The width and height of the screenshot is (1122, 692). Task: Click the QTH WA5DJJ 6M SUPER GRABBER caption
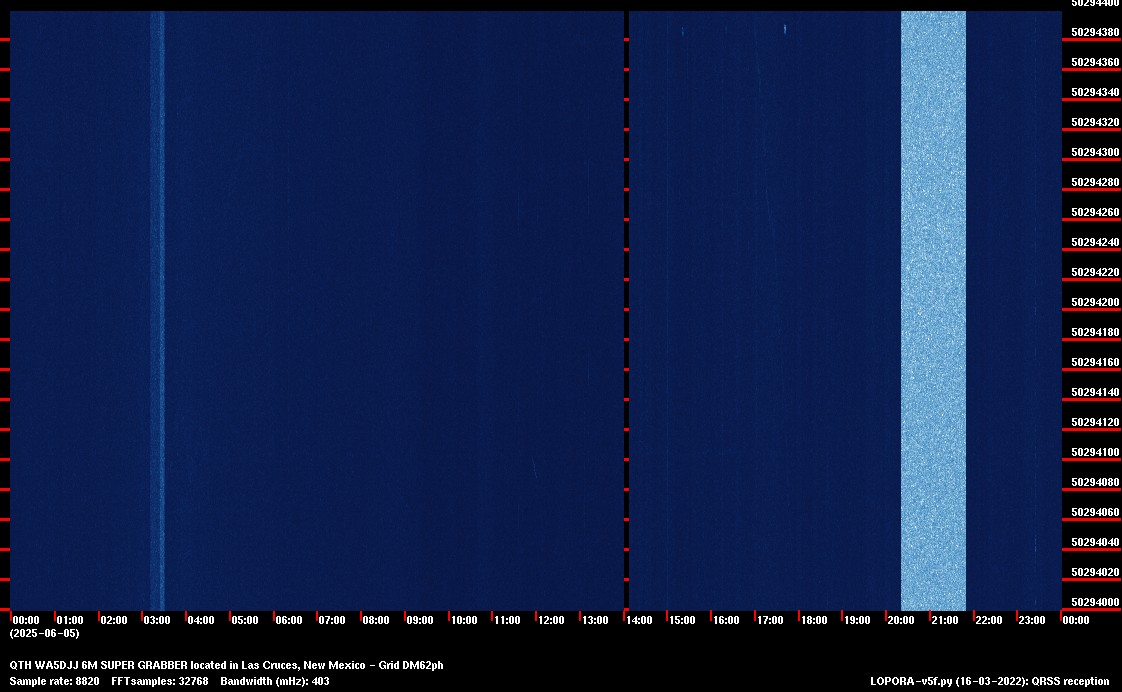(x=226, y=666)
